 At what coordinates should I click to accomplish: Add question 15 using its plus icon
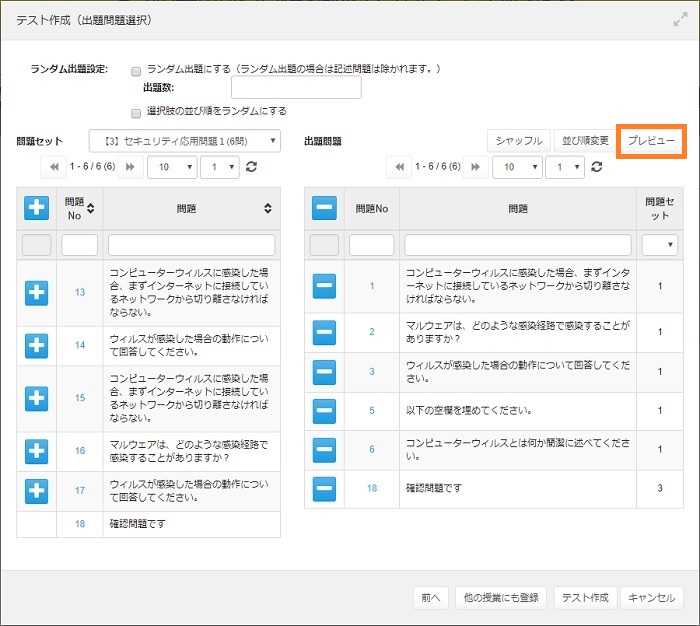[37, 397]
